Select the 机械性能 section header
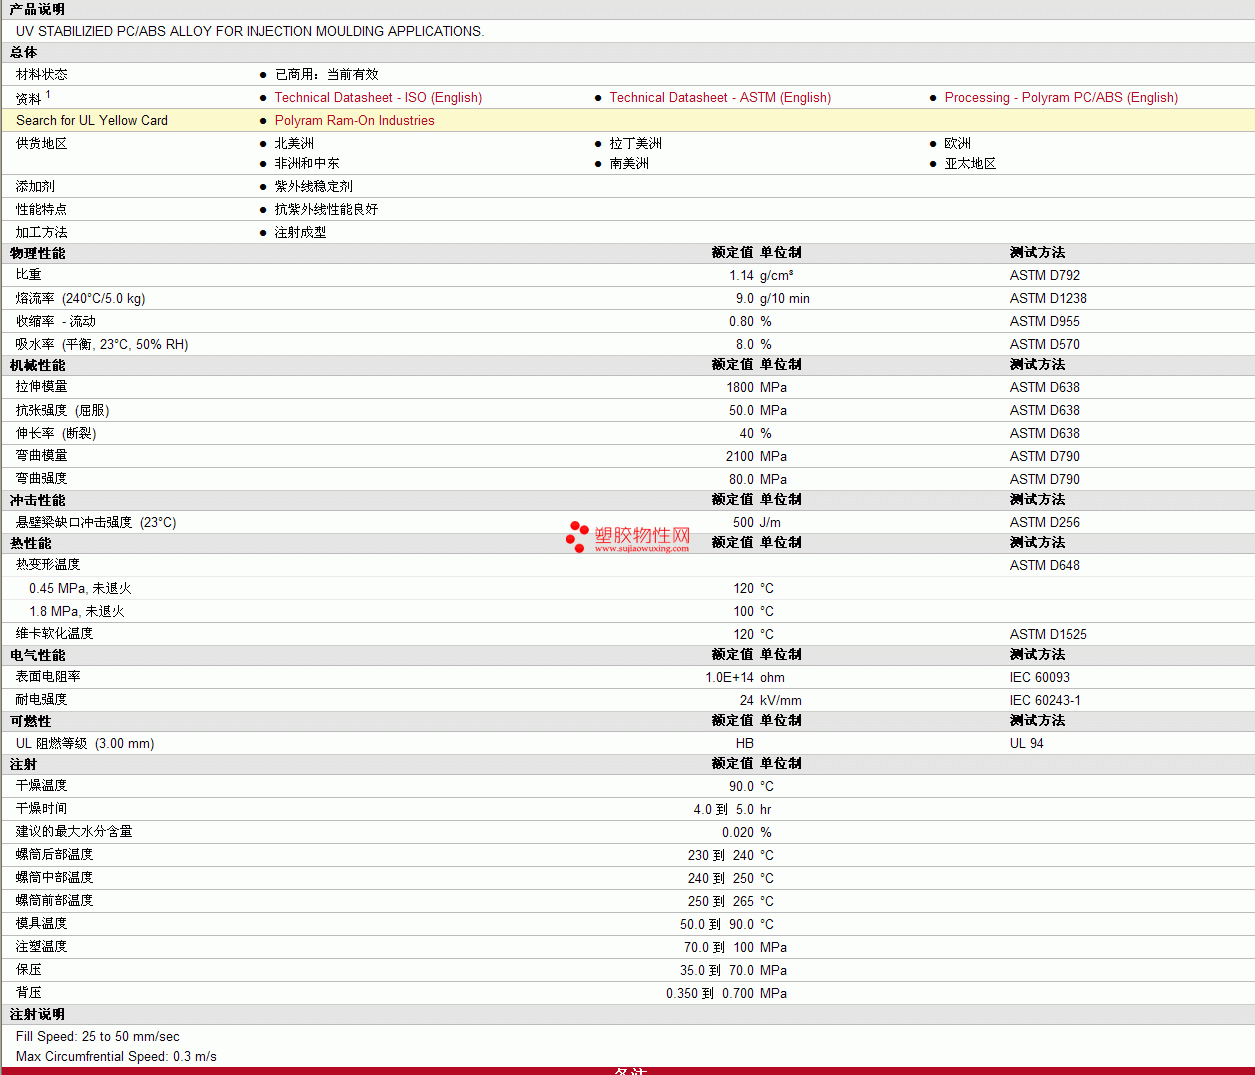1255x1075 pixels. [37, 365]
